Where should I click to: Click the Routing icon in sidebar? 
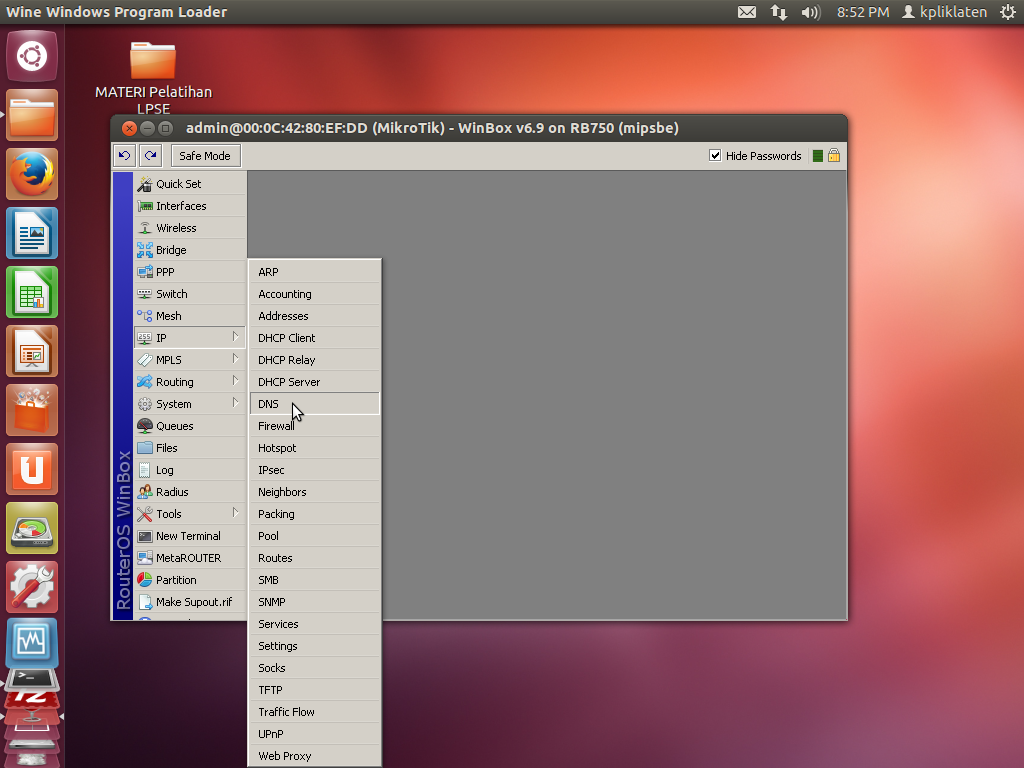(x=144, y=382)
